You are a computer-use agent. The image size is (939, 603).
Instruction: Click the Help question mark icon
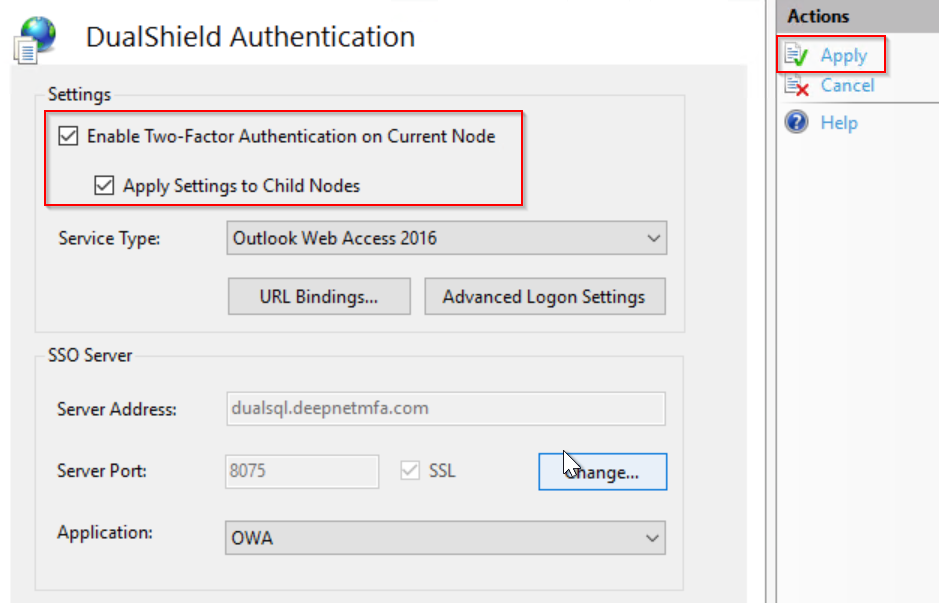click(x=797, y=123)
